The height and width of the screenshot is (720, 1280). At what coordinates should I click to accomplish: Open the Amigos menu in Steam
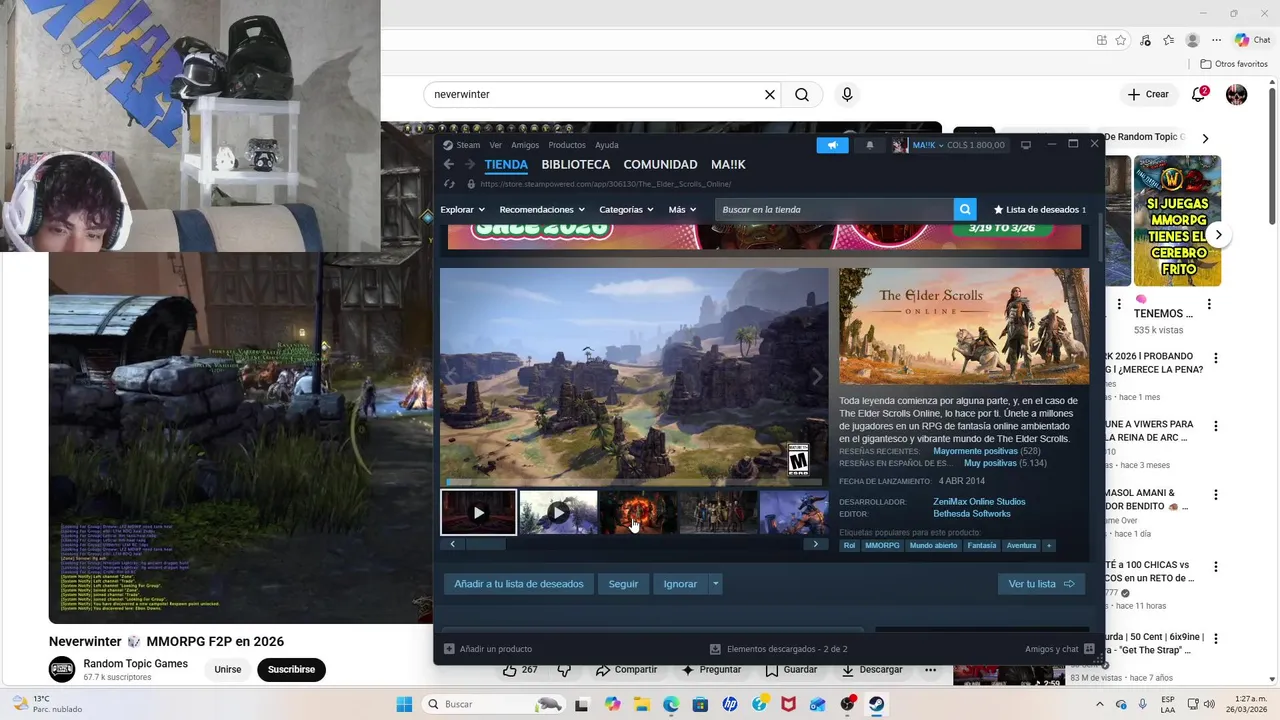tap(525, 145)
